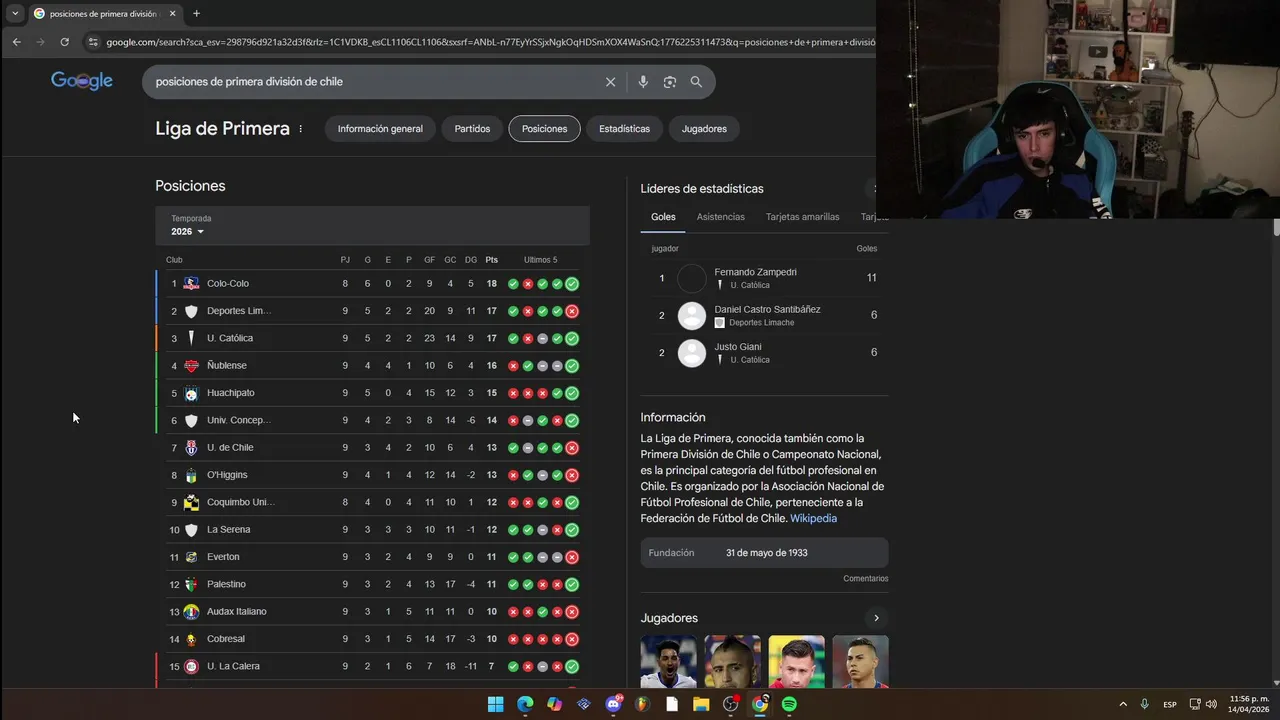Open the ESP language input indicator
This screenshot has width=1280, height=720.
point(1170,704)
